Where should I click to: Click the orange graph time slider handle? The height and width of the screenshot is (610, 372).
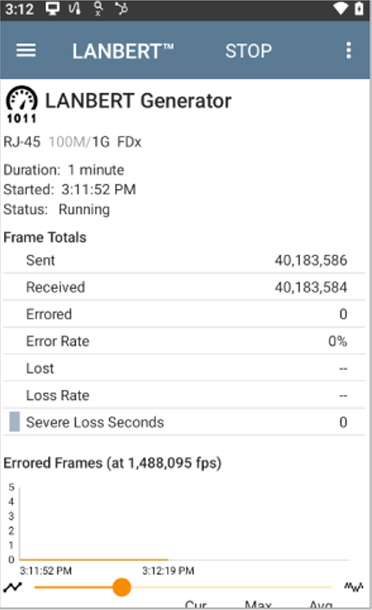122,587
